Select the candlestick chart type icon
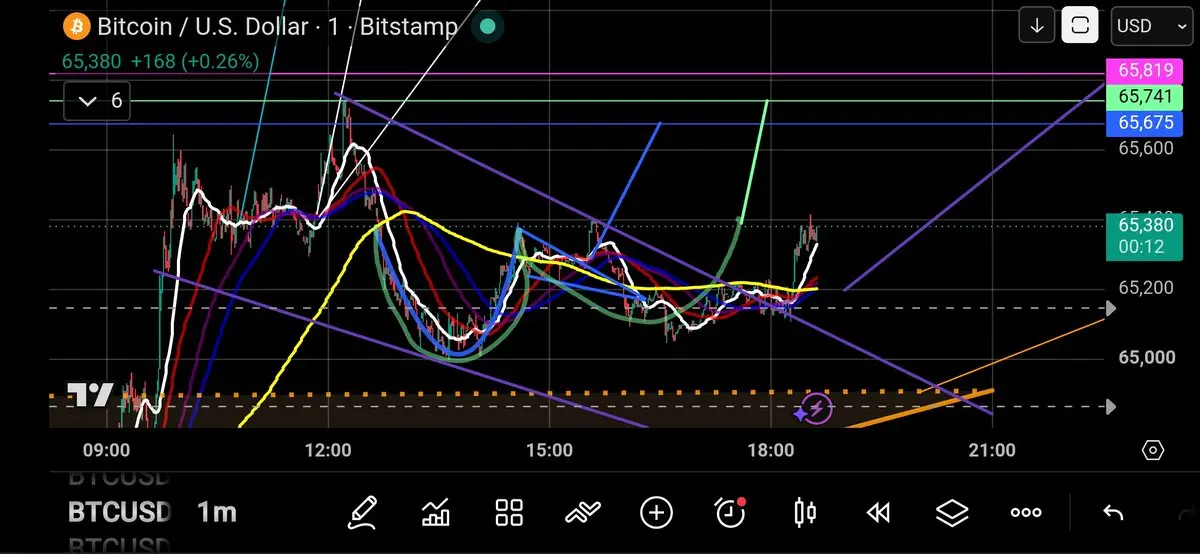Viewport: 1200px width, 554px height. coord(804,513)
